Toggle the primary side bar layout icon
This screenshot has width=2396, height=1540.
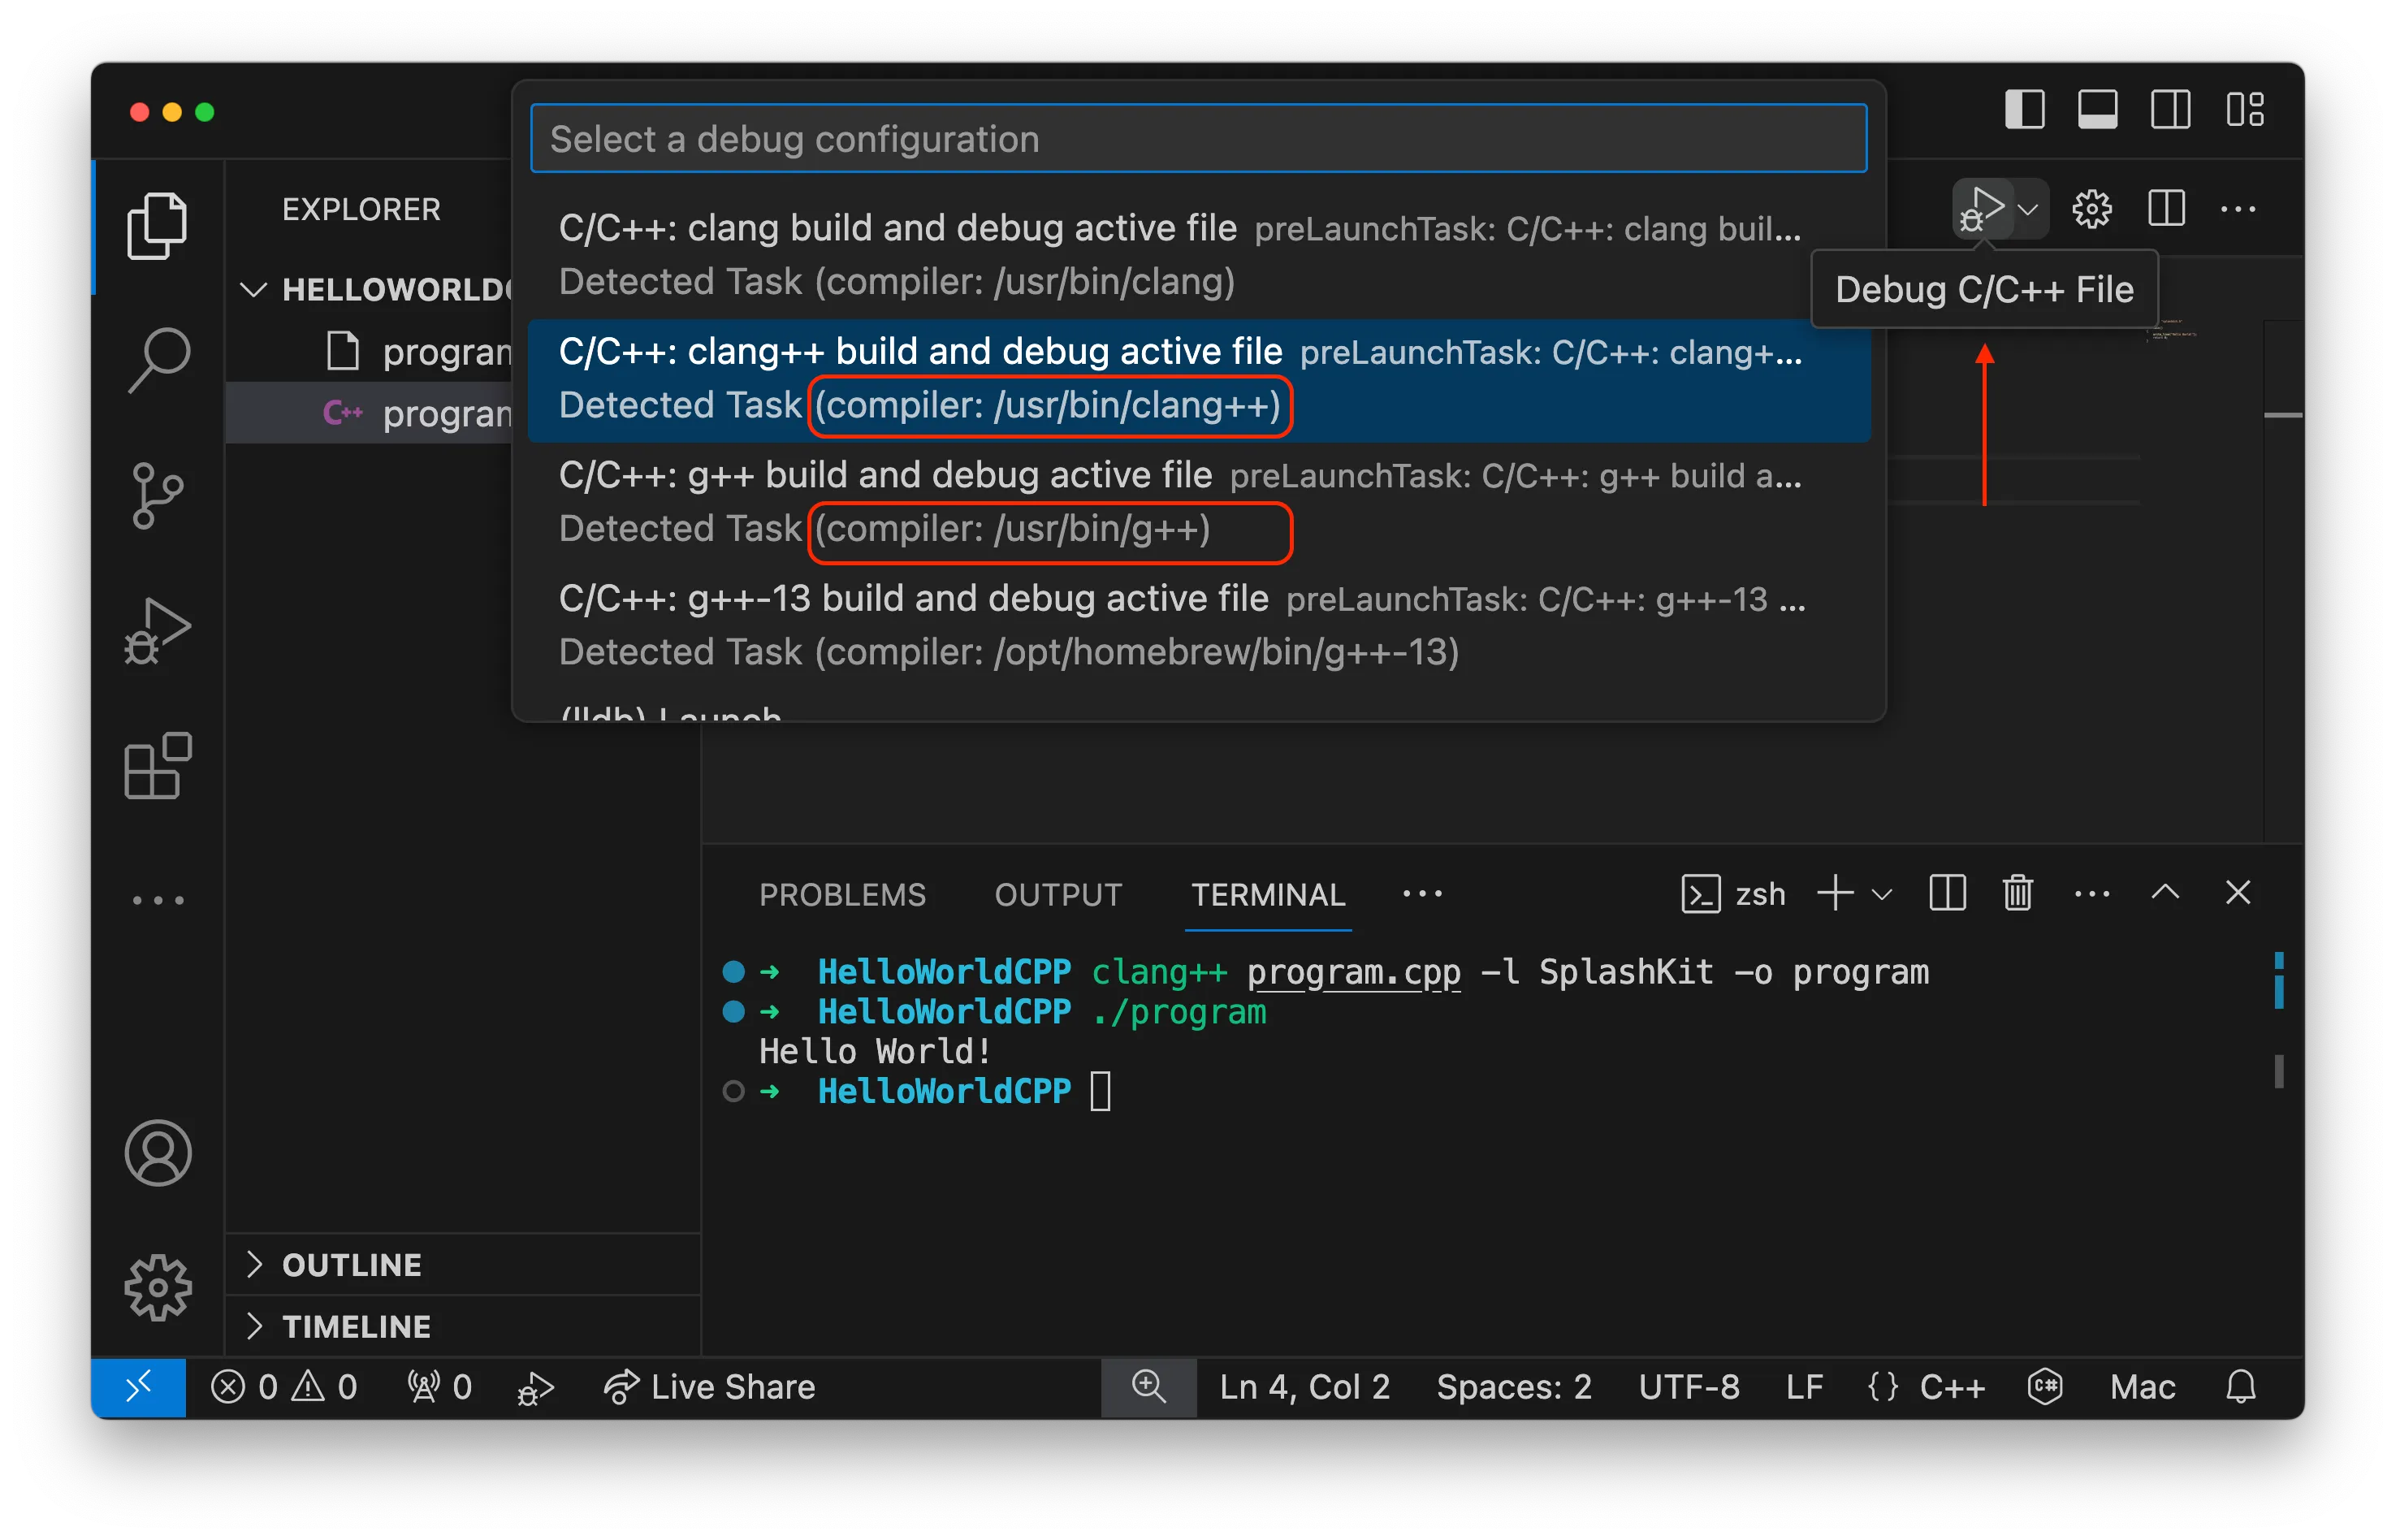[2024, 109]
